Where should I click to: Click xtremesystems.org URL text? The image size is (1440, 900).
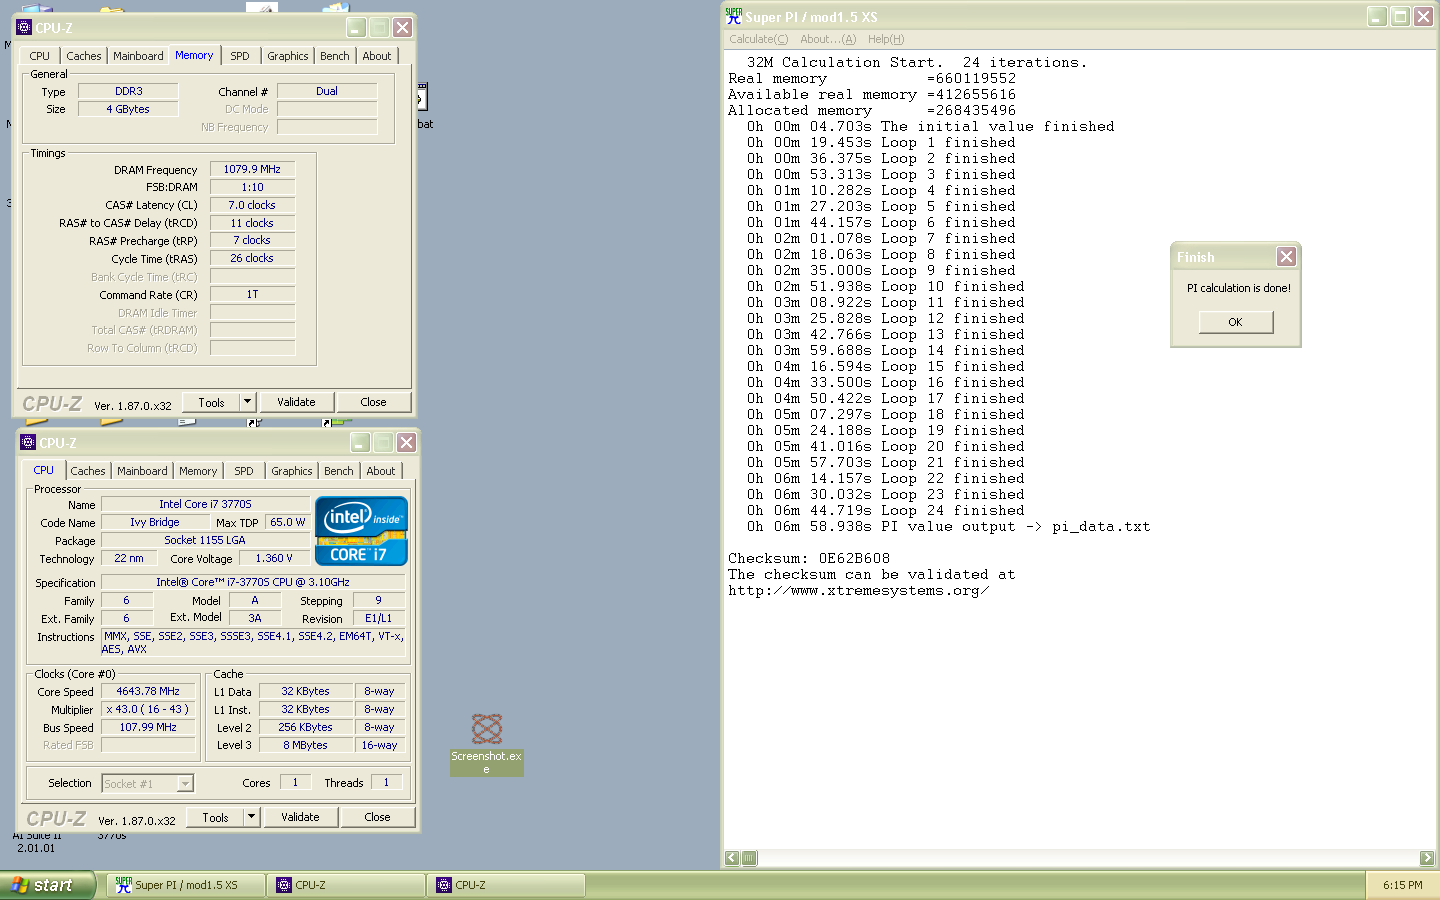pos(859,590)
